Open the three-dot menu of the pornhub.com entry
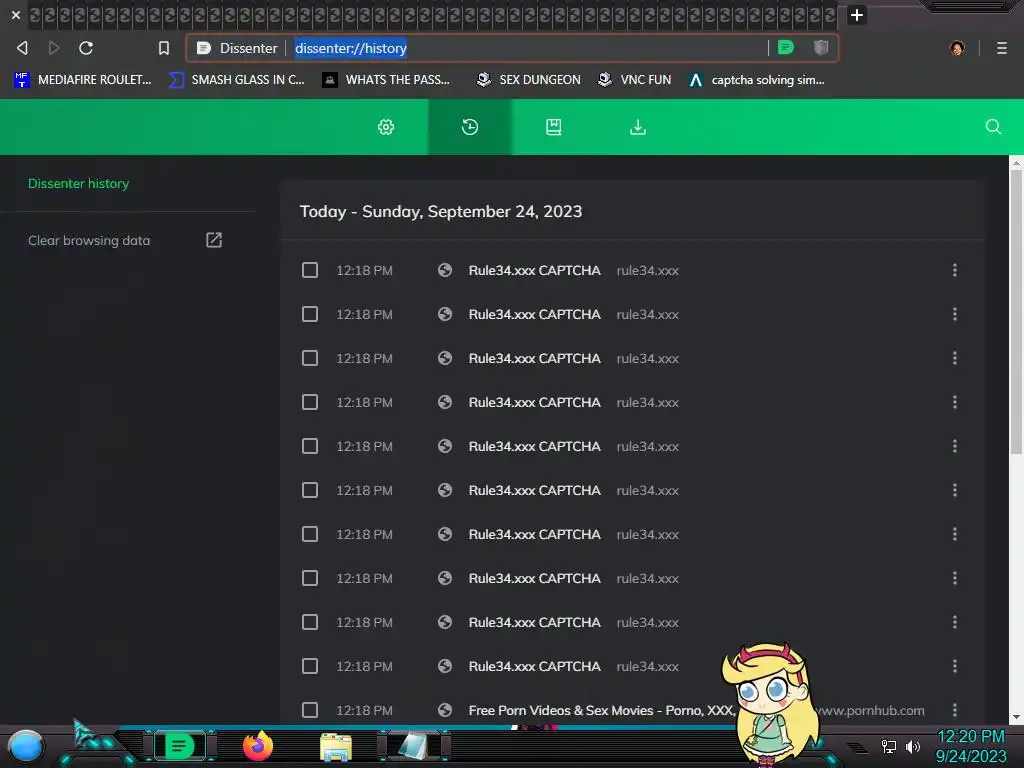Screen dimensions: 1024x768 tap(955, 710)
